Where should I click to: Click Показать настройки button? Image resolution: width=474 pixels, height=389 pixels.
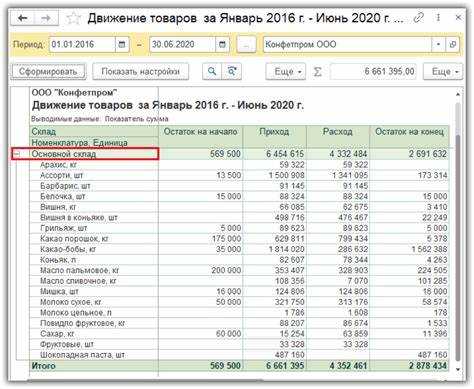click(x=140, y=71)
